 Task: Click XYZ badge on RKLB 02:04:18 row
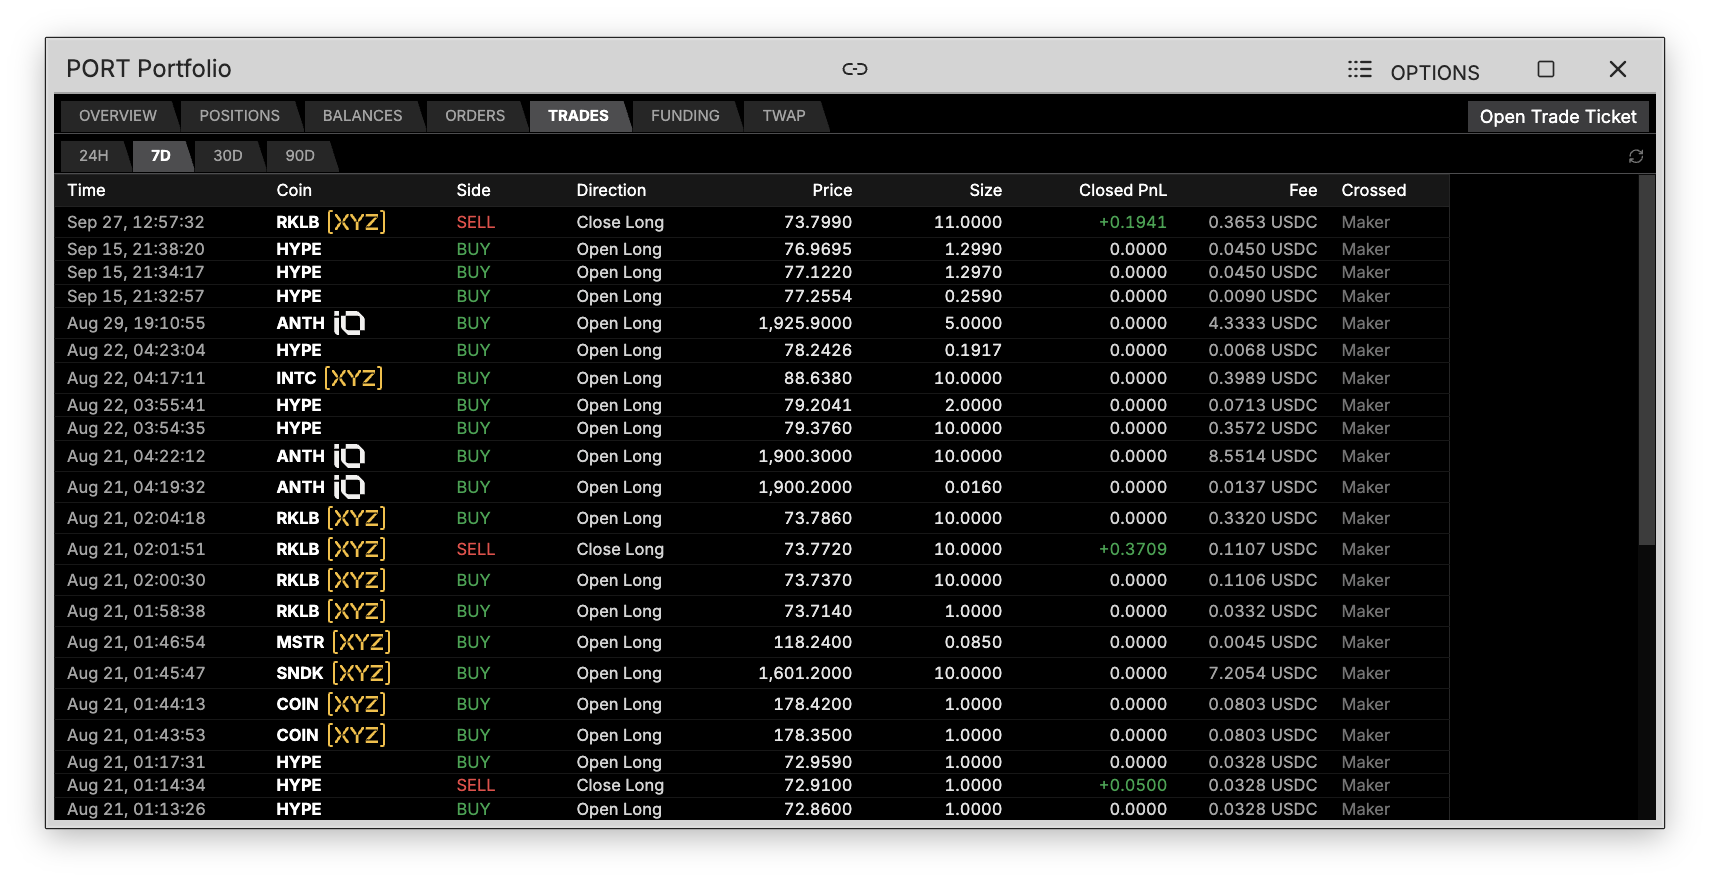(356, 518)
